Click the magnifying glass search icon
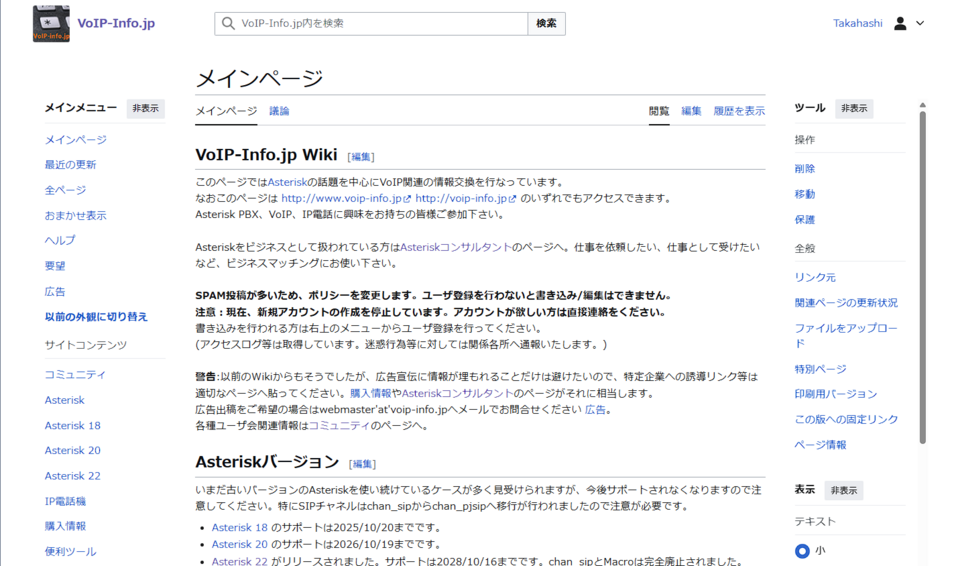Viewport: 960px width, 566px height. point(228,23)
